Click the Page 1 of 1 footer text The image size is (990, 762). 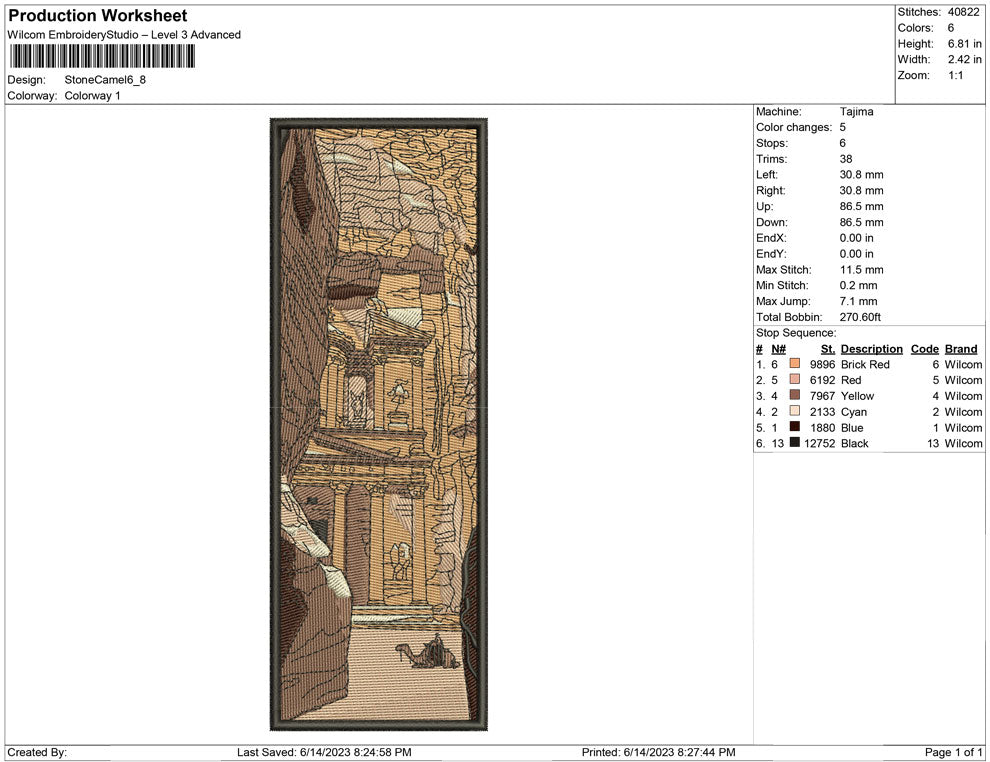(953, 752)
